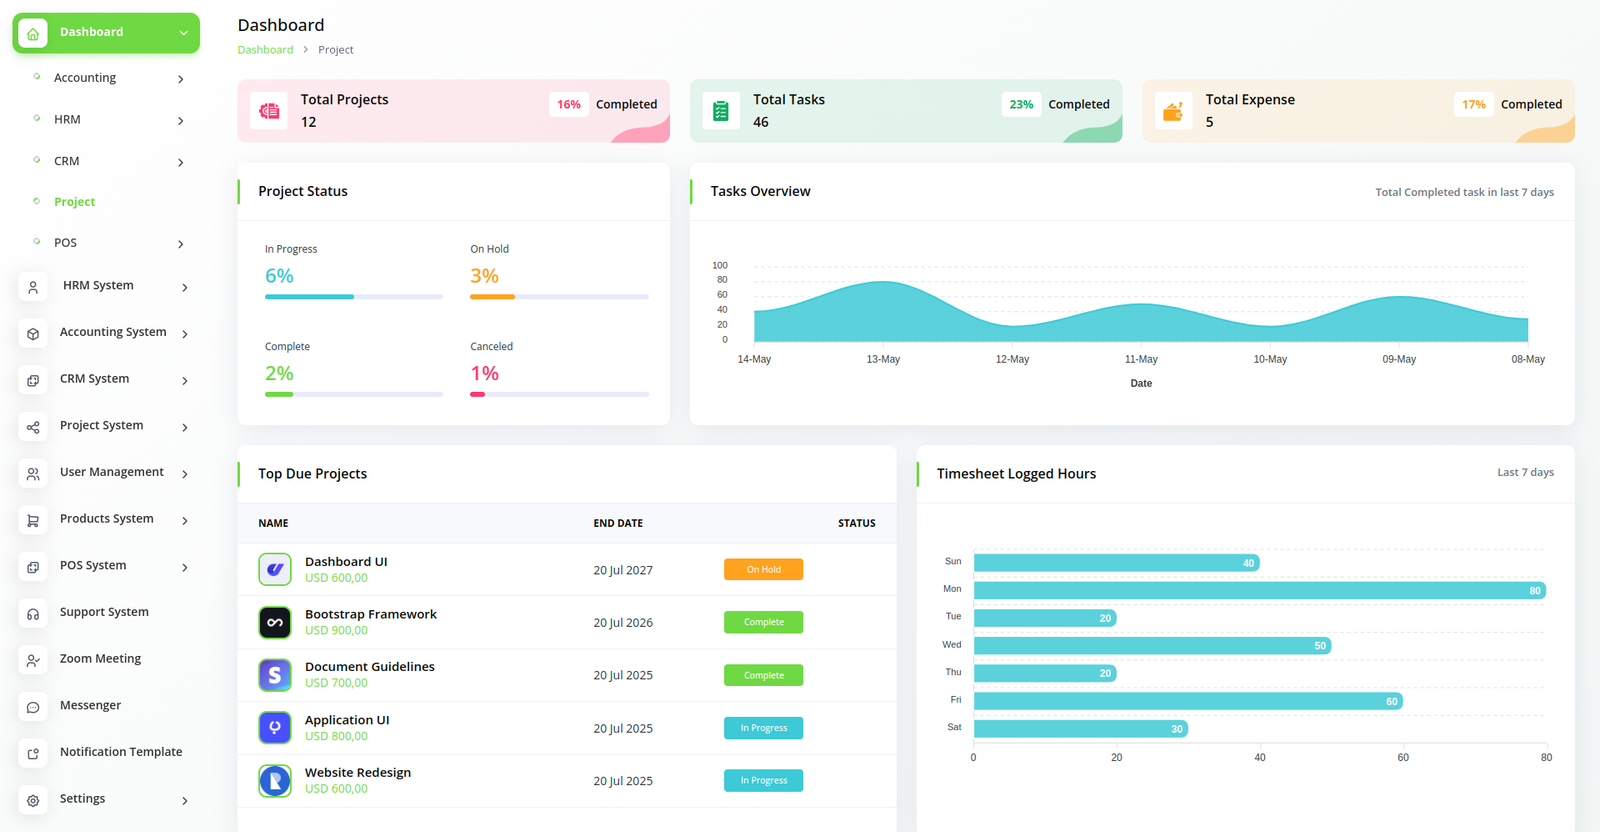This screenshot has width=1600, height=832.
Task: Click the Total Expense wallet icon
Action: click(x=1173, y=111)
